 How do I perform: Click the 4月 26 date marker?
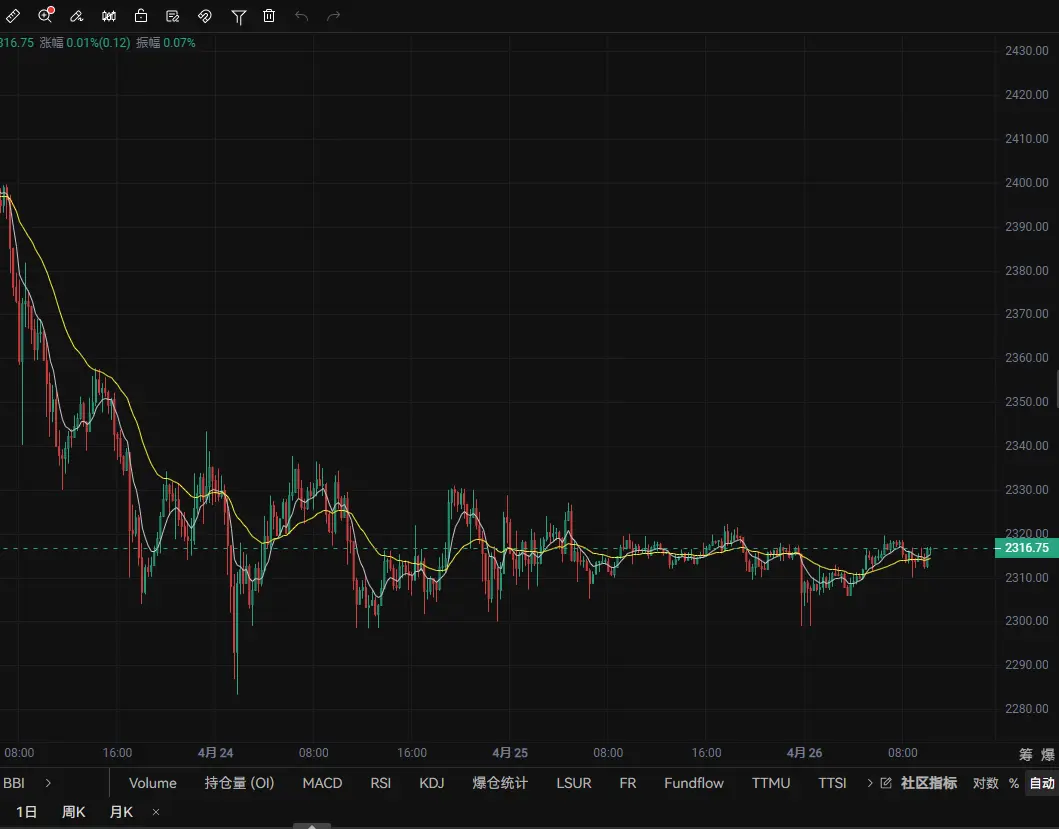[804, 753]
